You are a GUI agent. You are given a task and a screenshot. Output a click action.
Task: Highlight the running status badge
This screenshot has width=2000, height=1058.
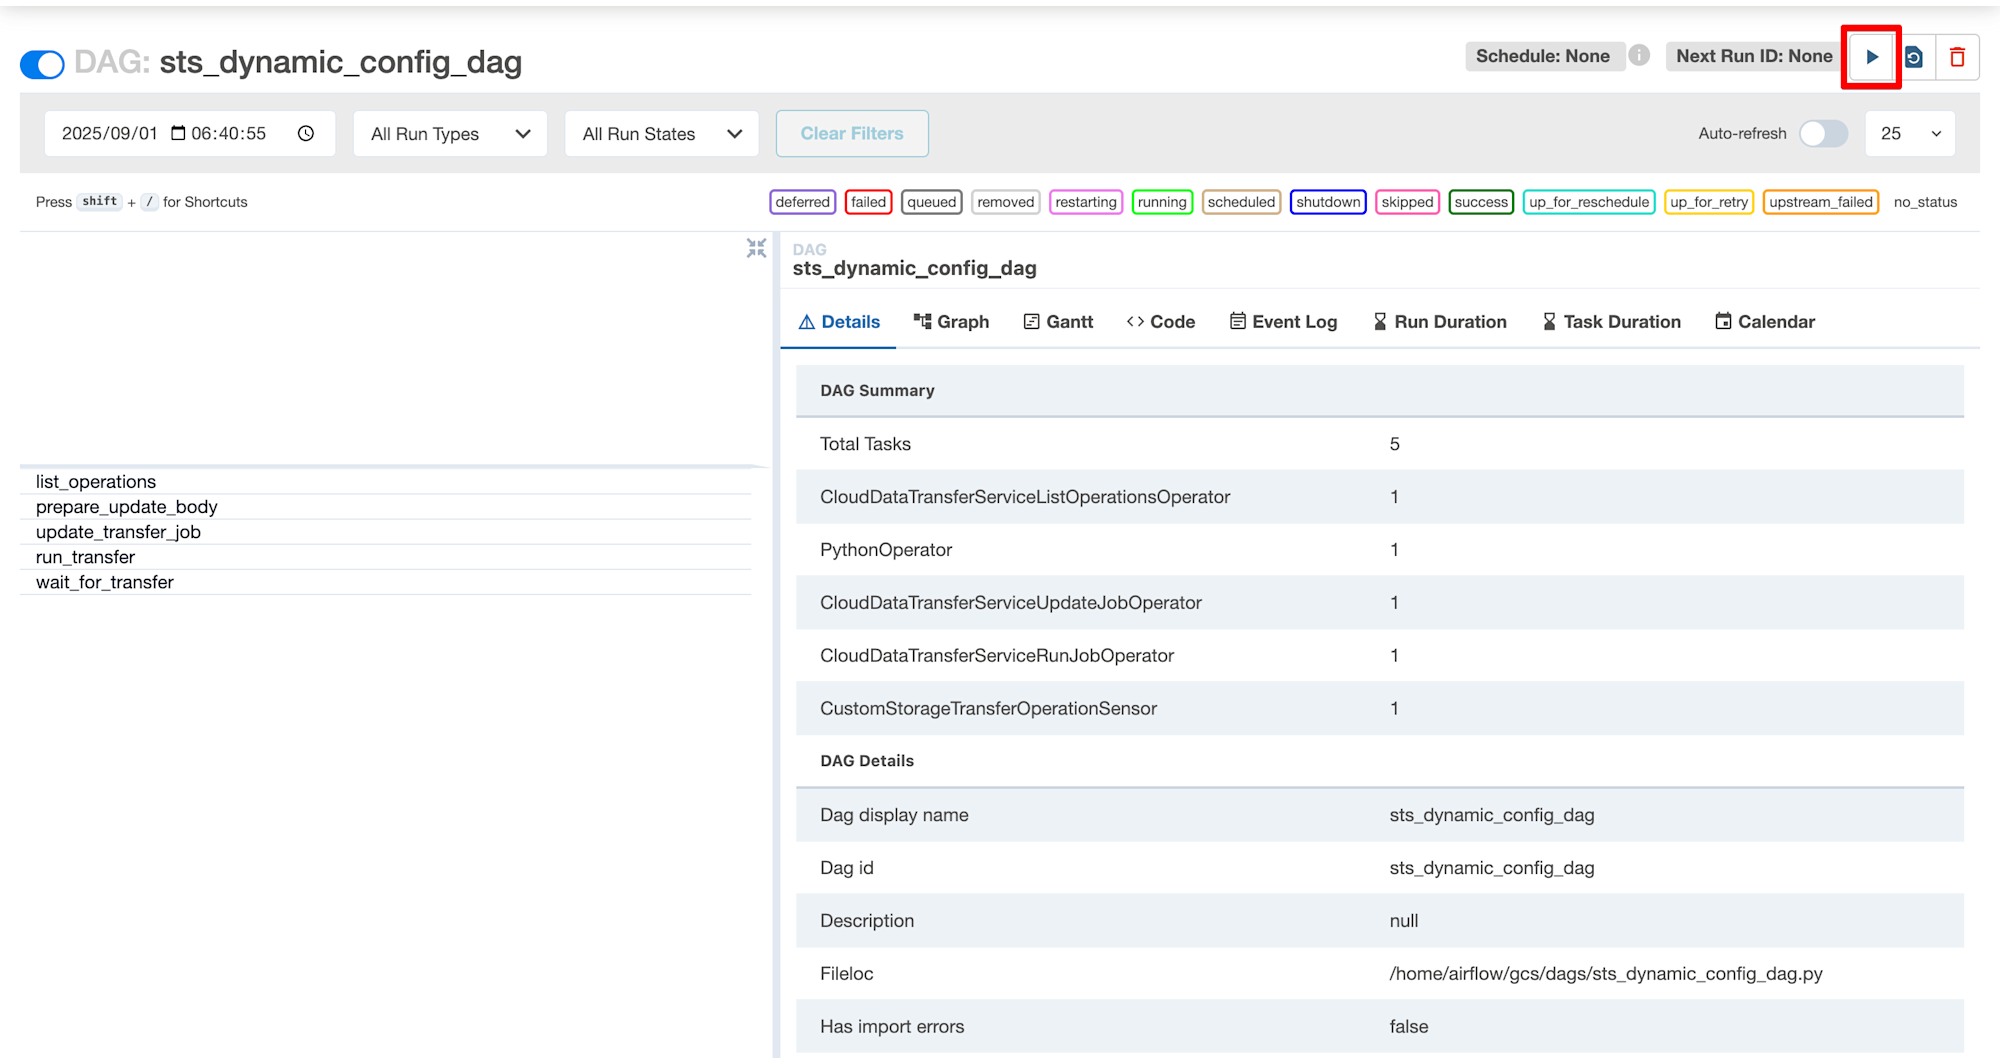(1162, 202)
